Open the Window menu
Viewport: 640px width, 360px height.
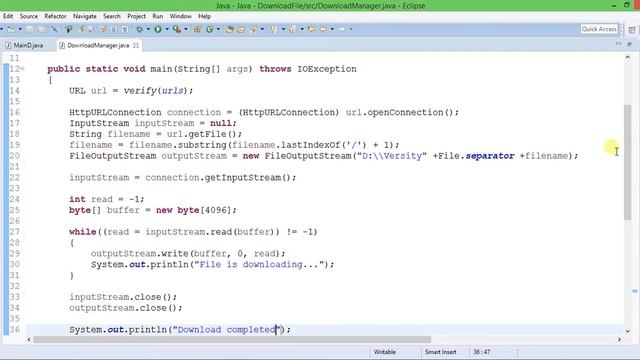(x=180, y=16)
